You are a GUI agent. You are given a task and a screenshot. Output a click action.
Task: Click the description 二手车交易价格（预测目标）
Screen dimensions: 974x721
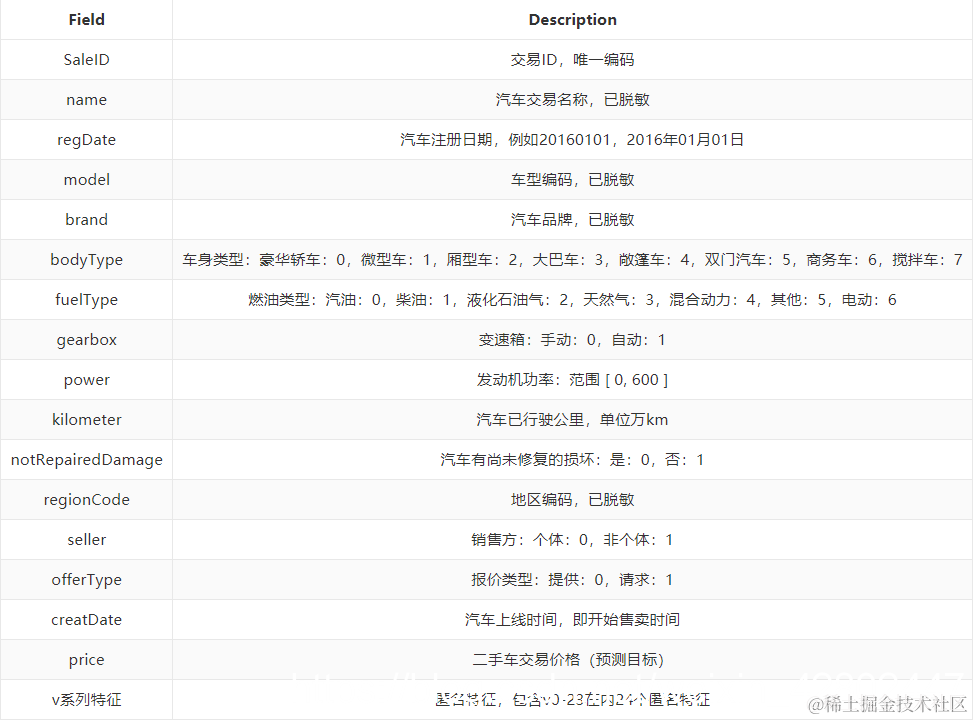point(569,660)
